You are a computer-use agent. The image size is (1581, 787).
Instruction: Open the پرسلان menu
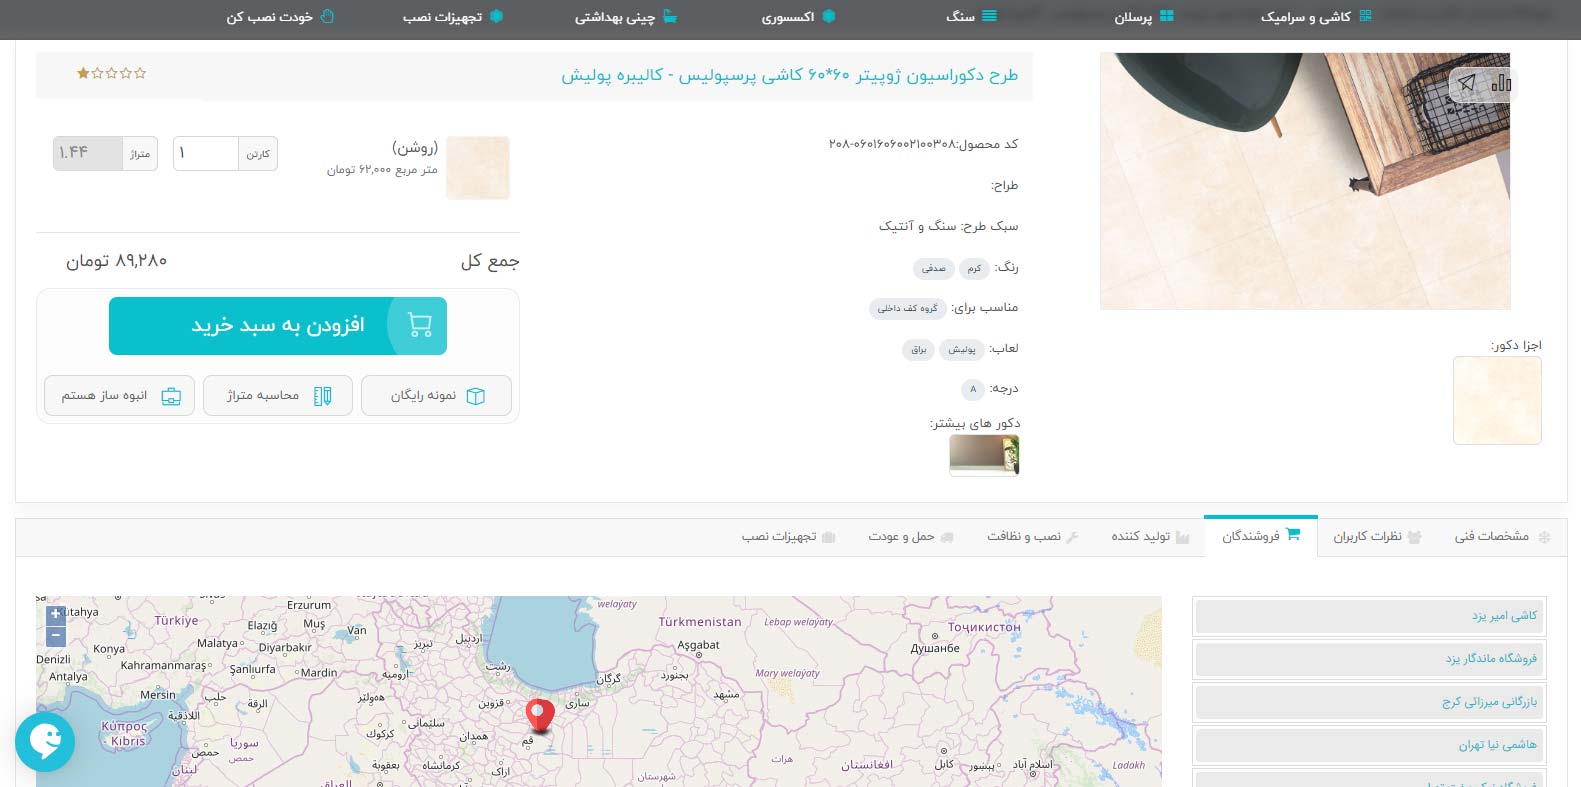pos(1144,17)
